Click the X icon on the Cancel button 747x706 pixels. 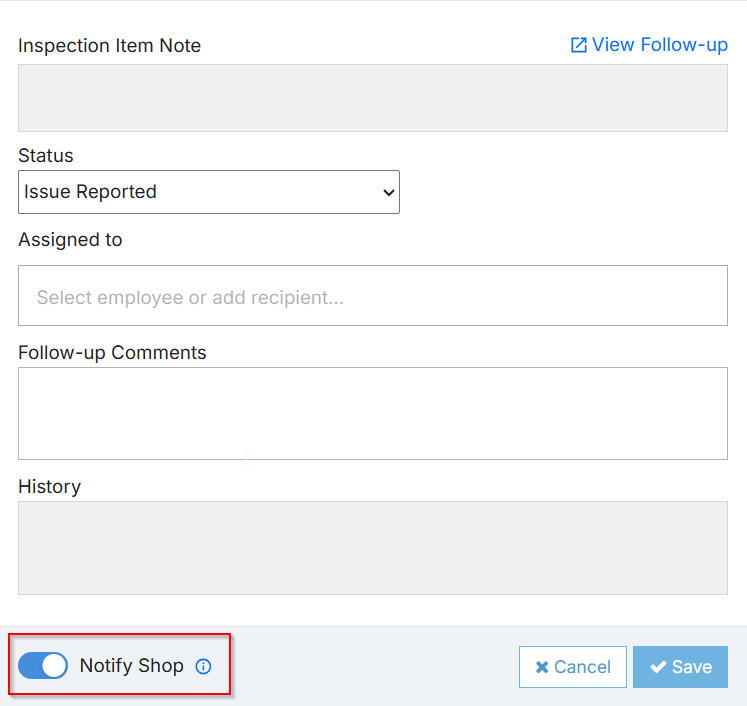point(541,667)
